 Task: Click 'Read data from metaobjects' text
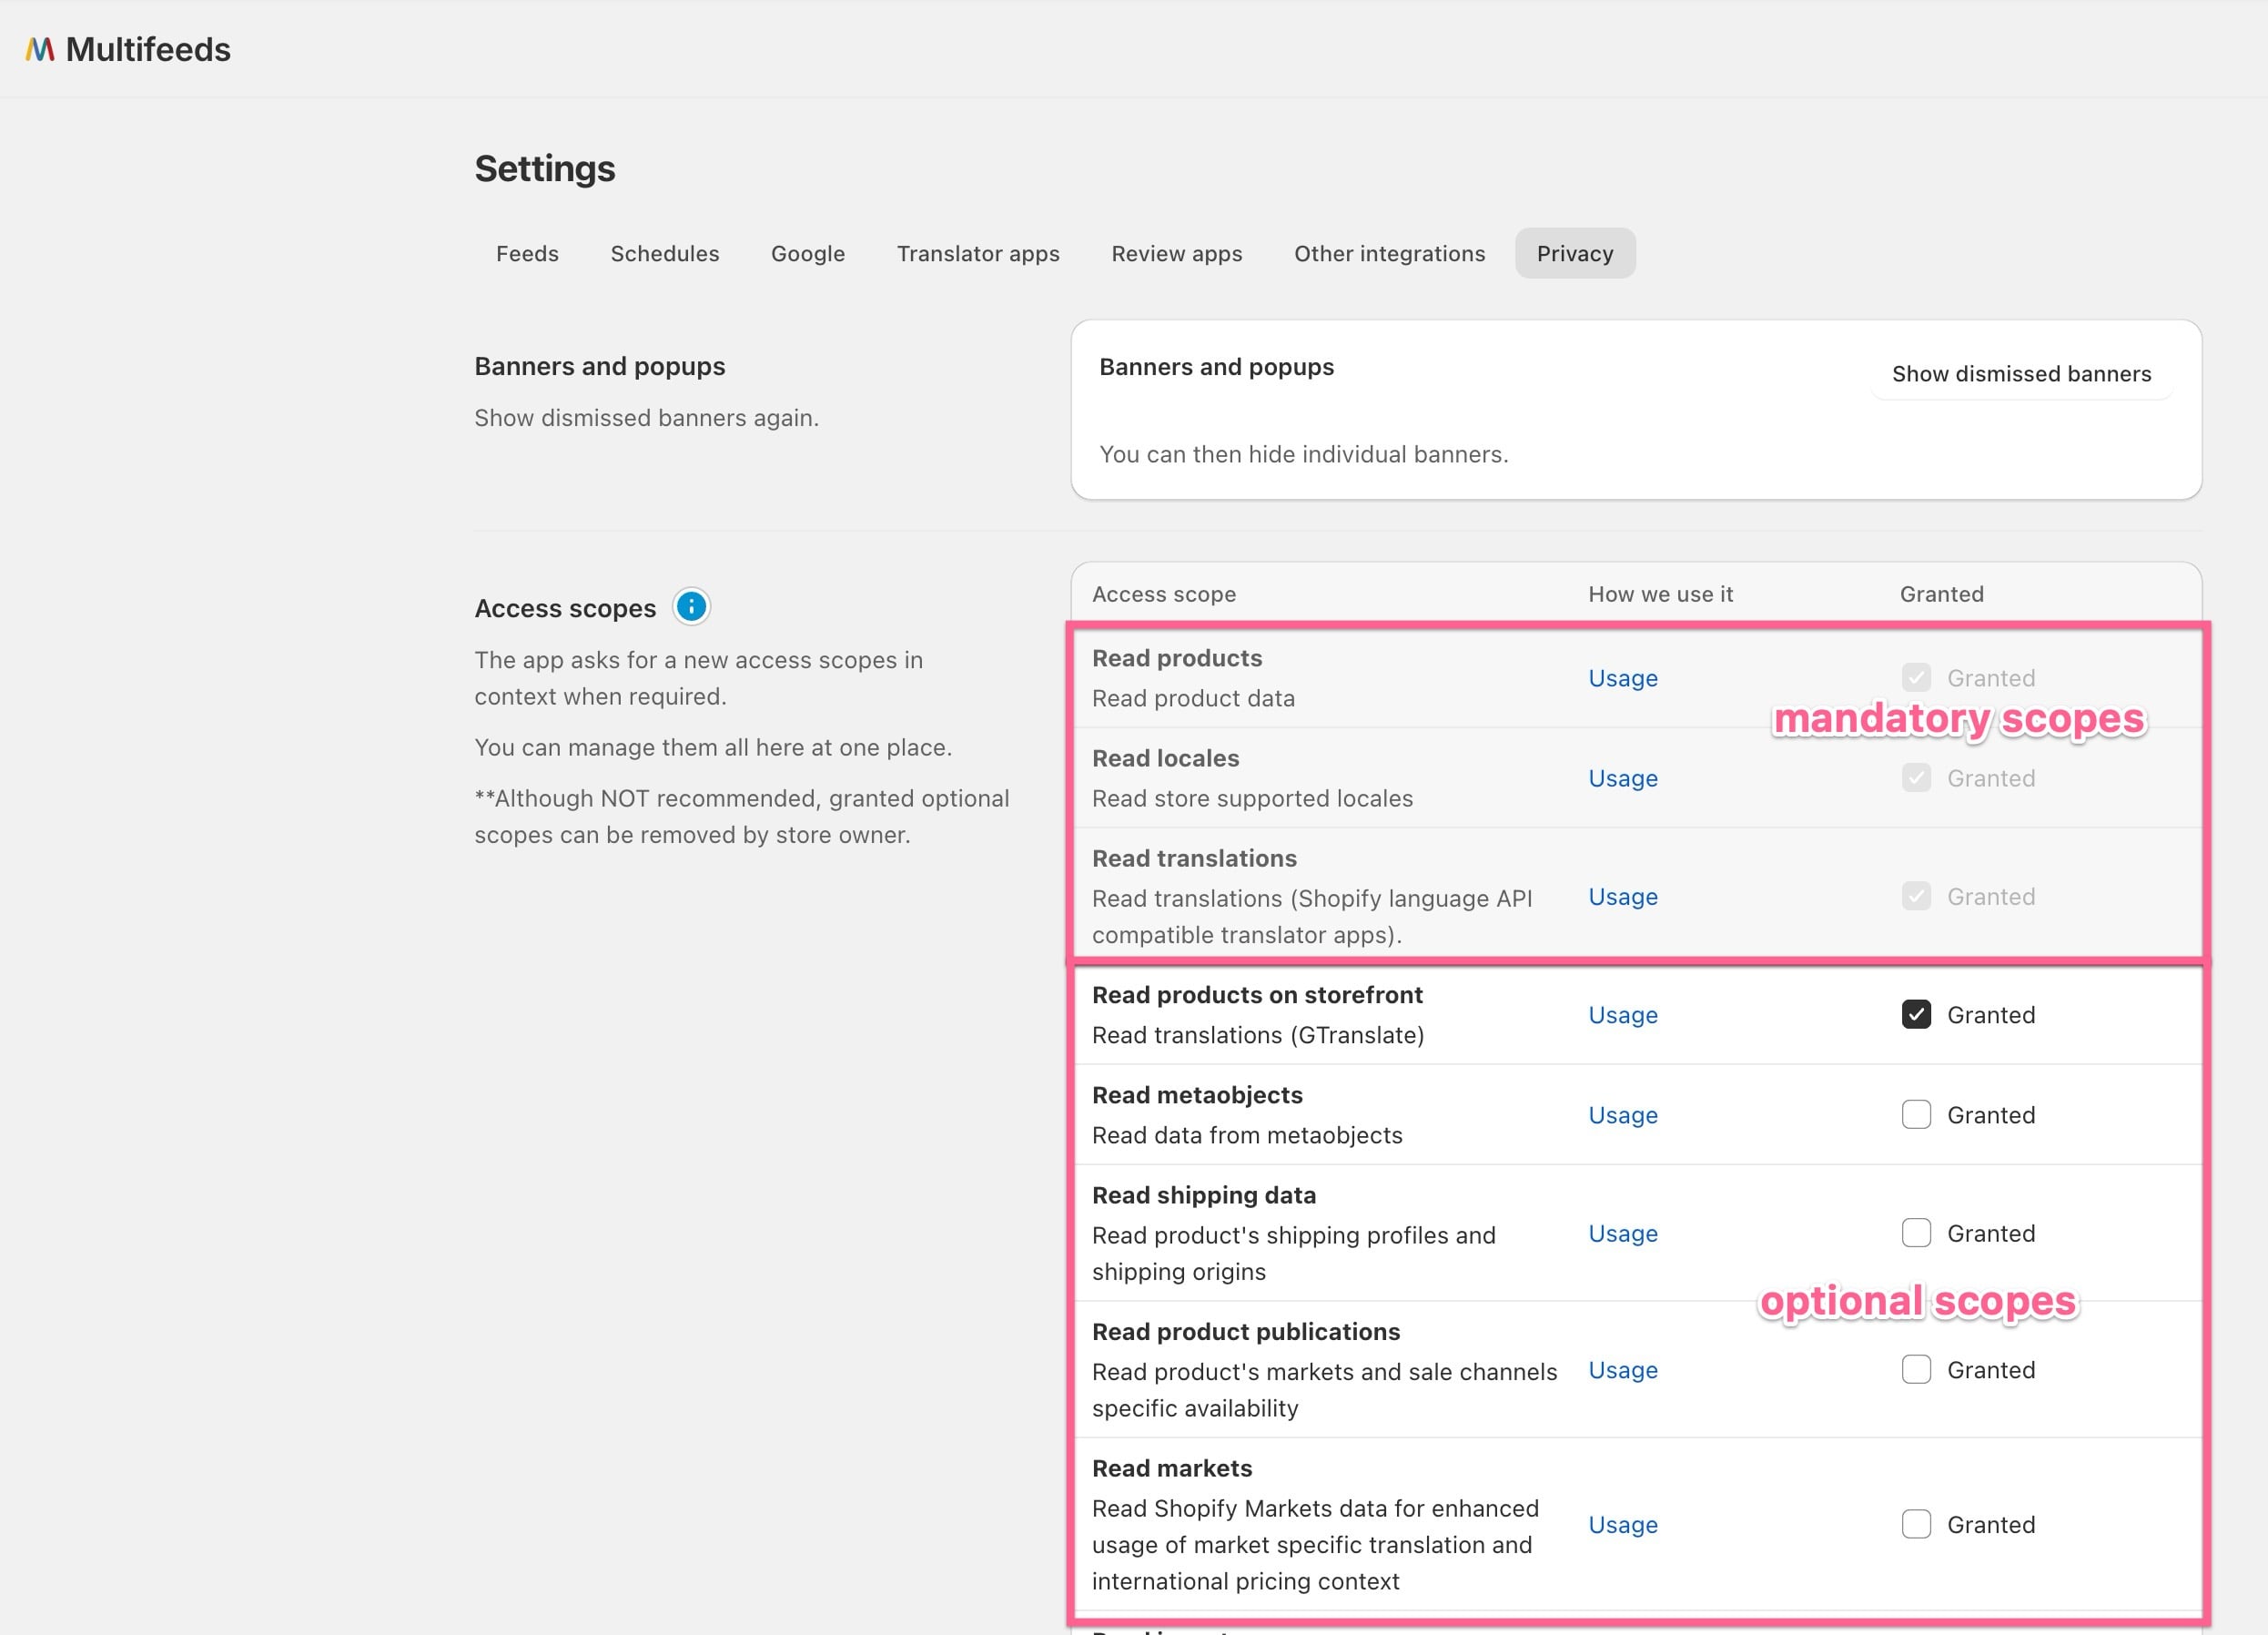(1247, 1135)
